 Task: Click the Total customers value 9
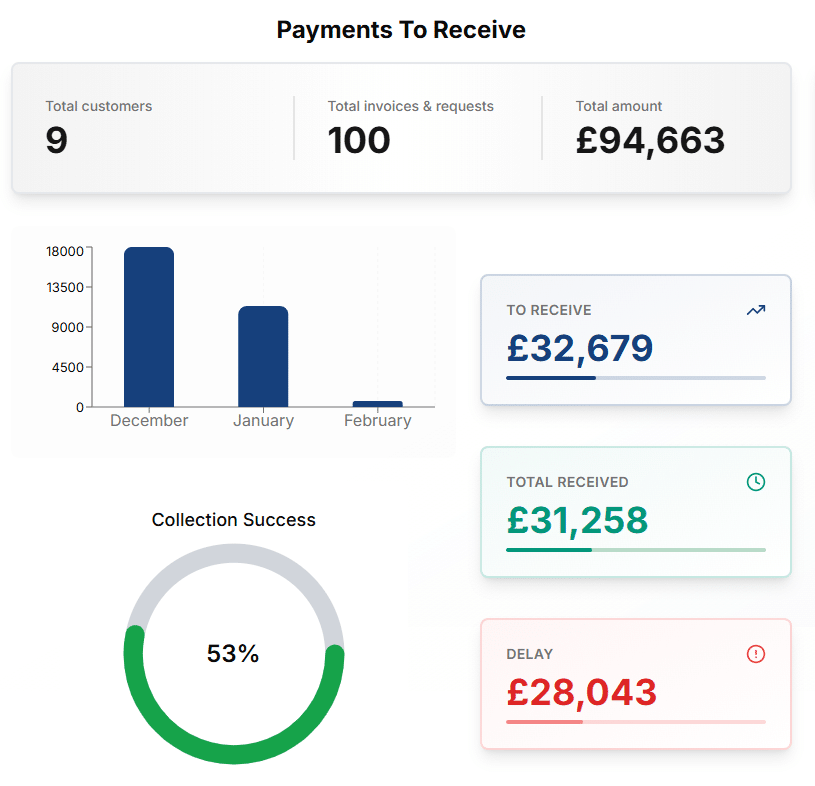(56, 141)
